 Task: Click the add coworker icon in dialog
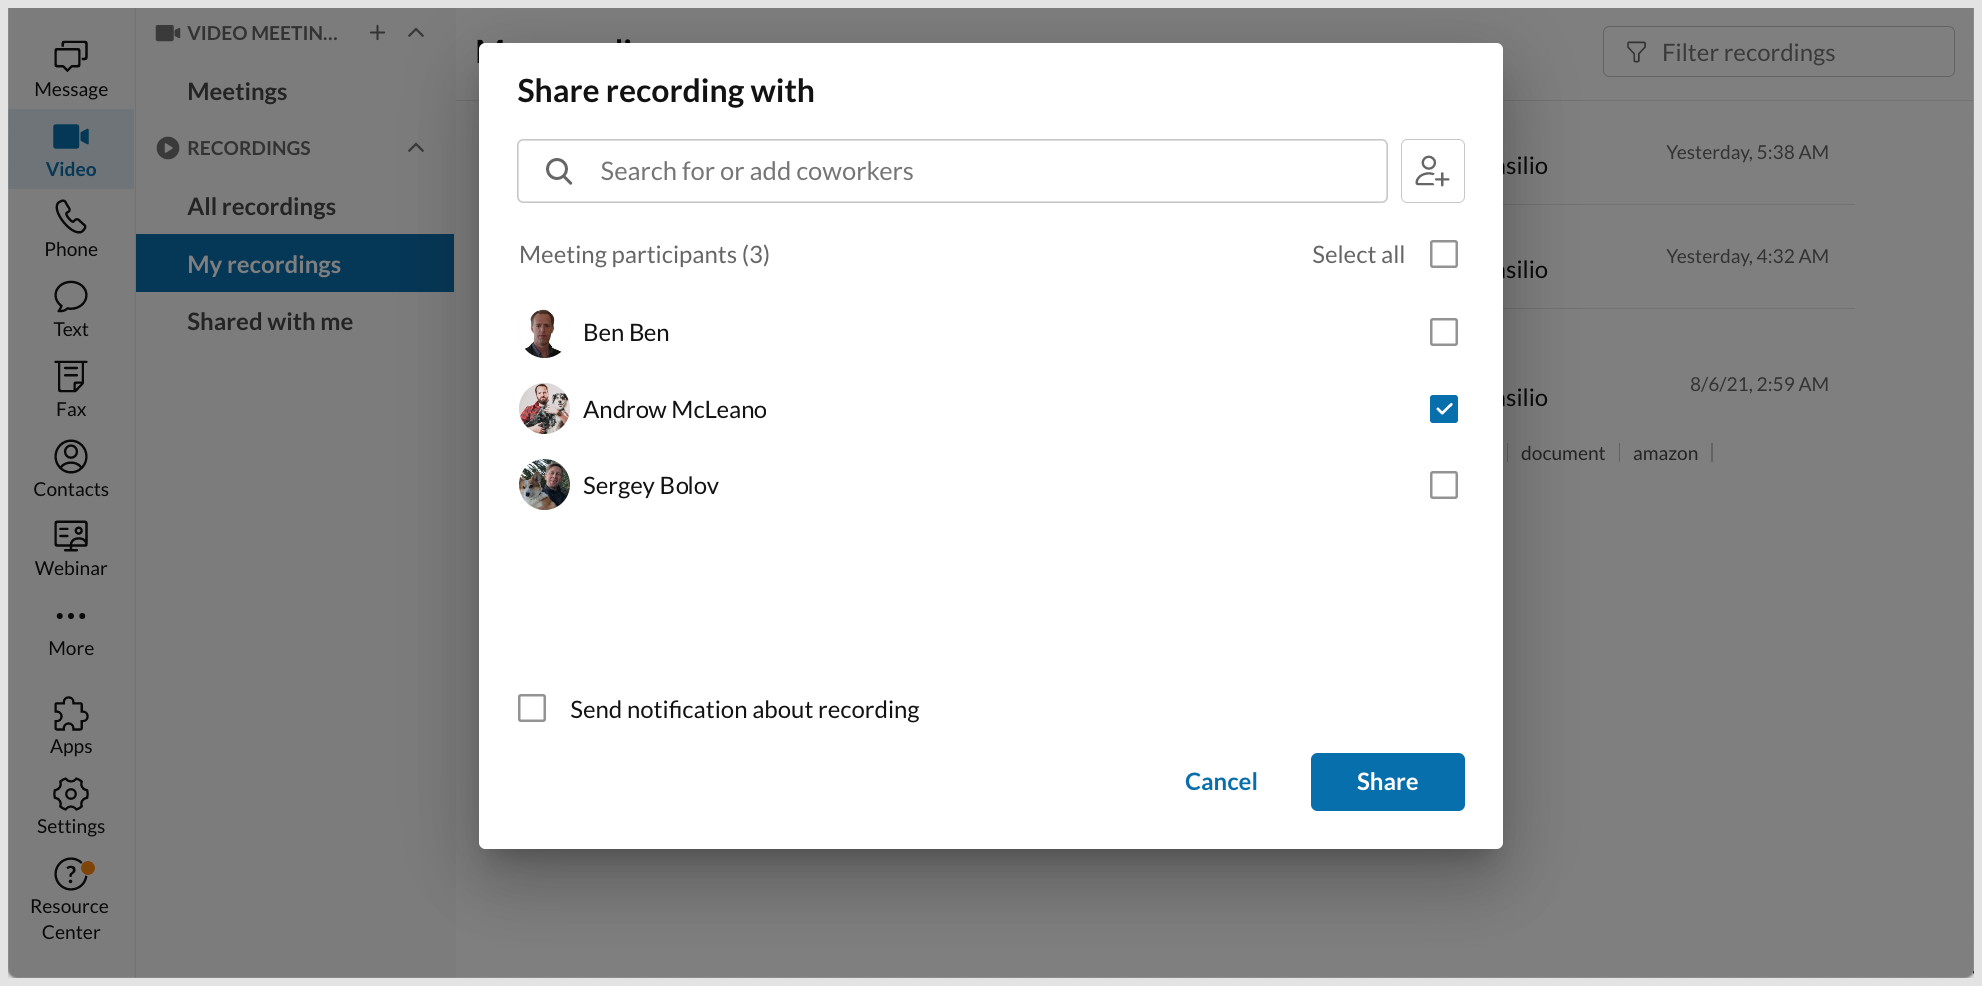tap(1433, 170)
